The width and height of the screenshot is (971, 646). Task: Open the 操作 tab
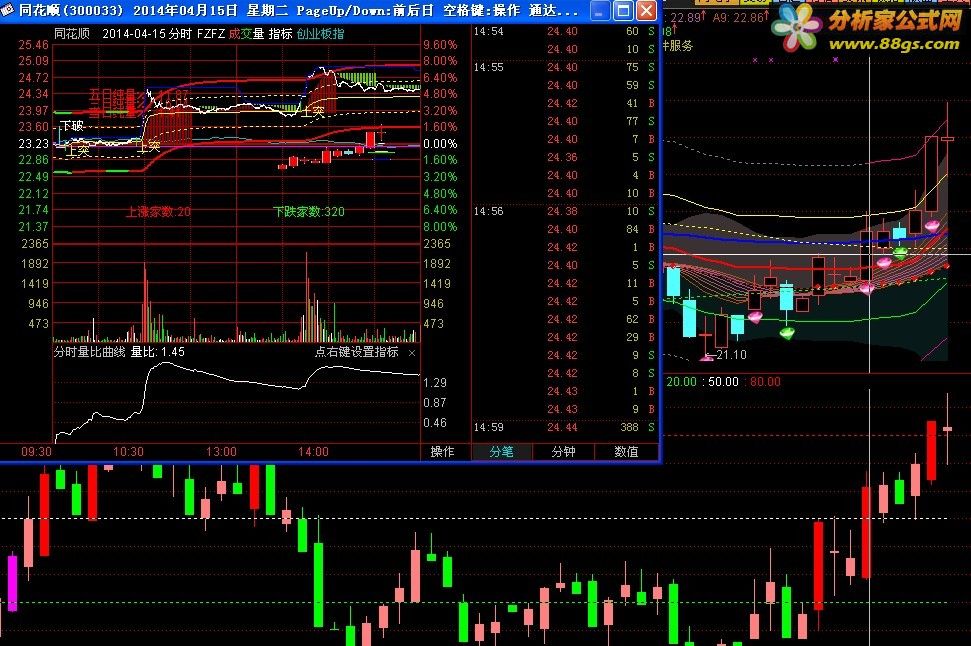coord(442,452)
